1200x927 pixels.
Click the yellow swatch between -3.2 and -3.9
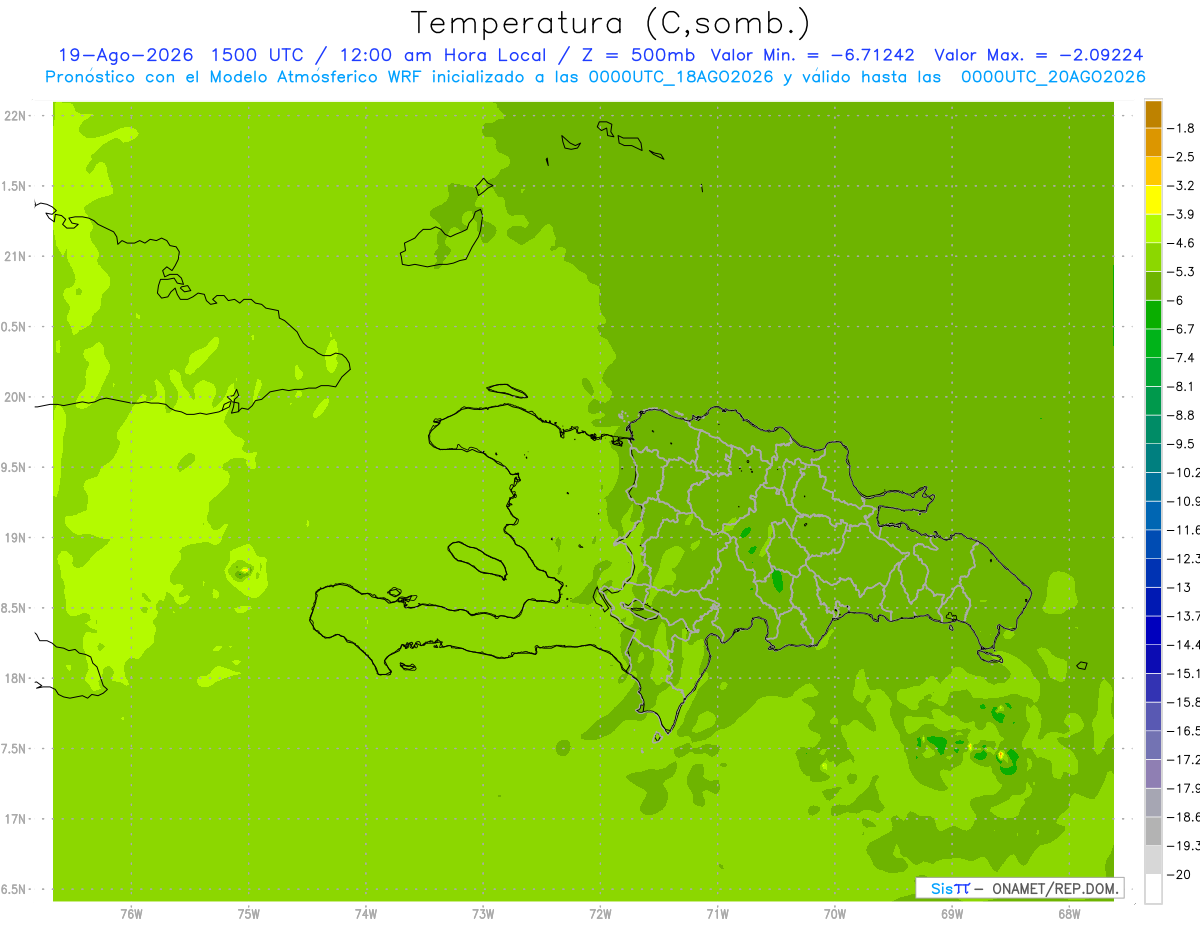1153,200
